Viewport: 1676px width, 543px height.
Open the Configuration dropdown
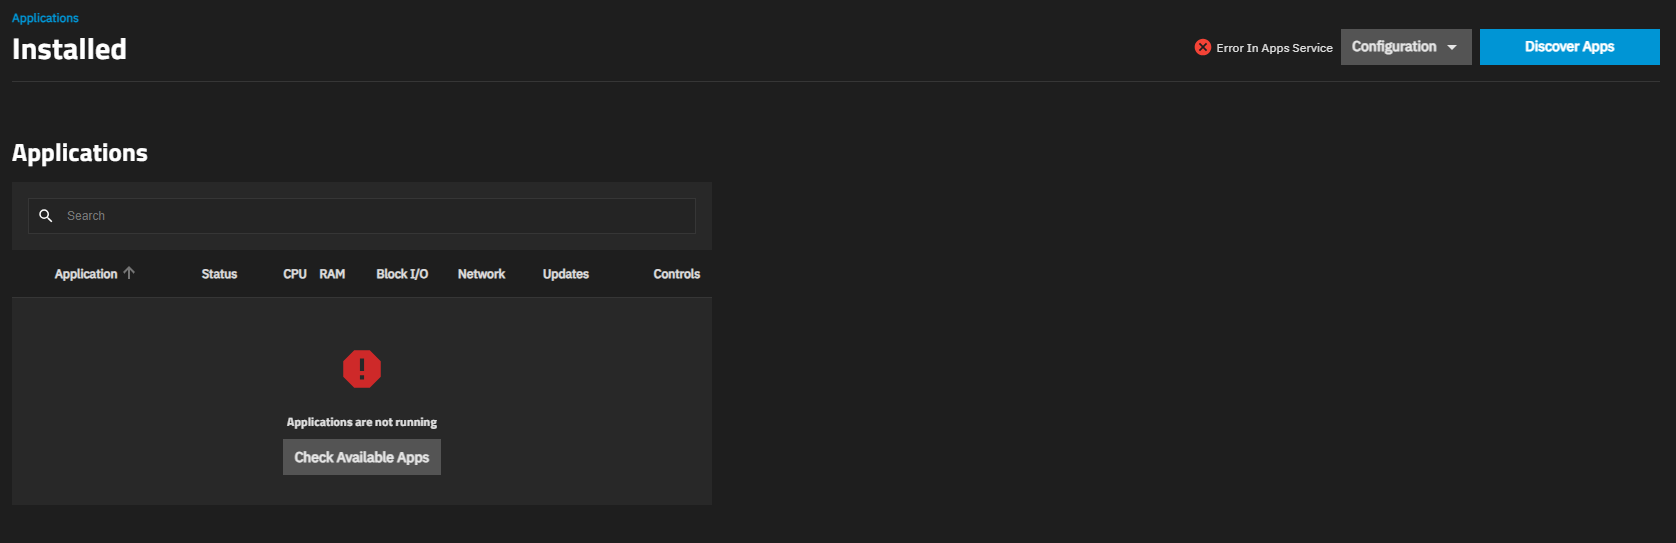tap(1406, 47)
